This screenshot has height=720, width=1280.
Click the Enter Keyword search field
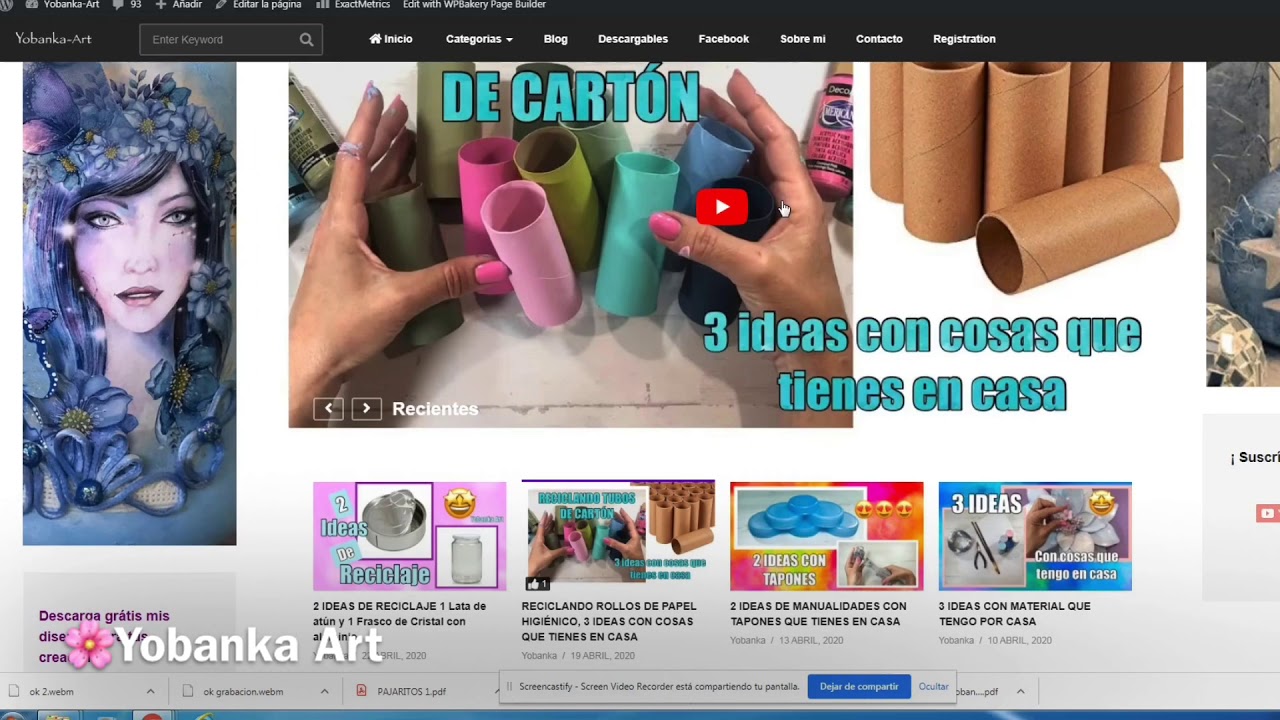pos(220,40)
